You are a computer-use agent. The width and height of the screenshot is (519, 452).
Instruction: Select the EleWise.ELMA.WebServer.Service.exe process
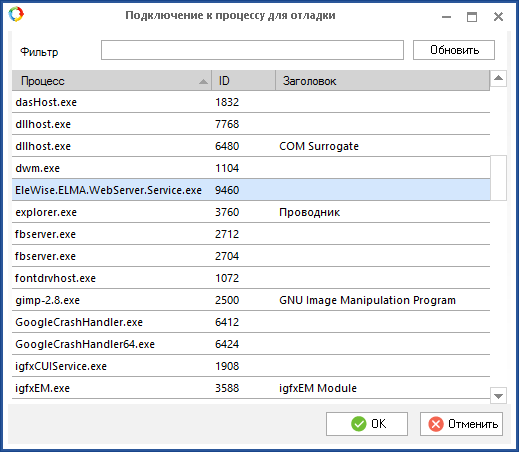pyautogui.click(x=251, y=190)
